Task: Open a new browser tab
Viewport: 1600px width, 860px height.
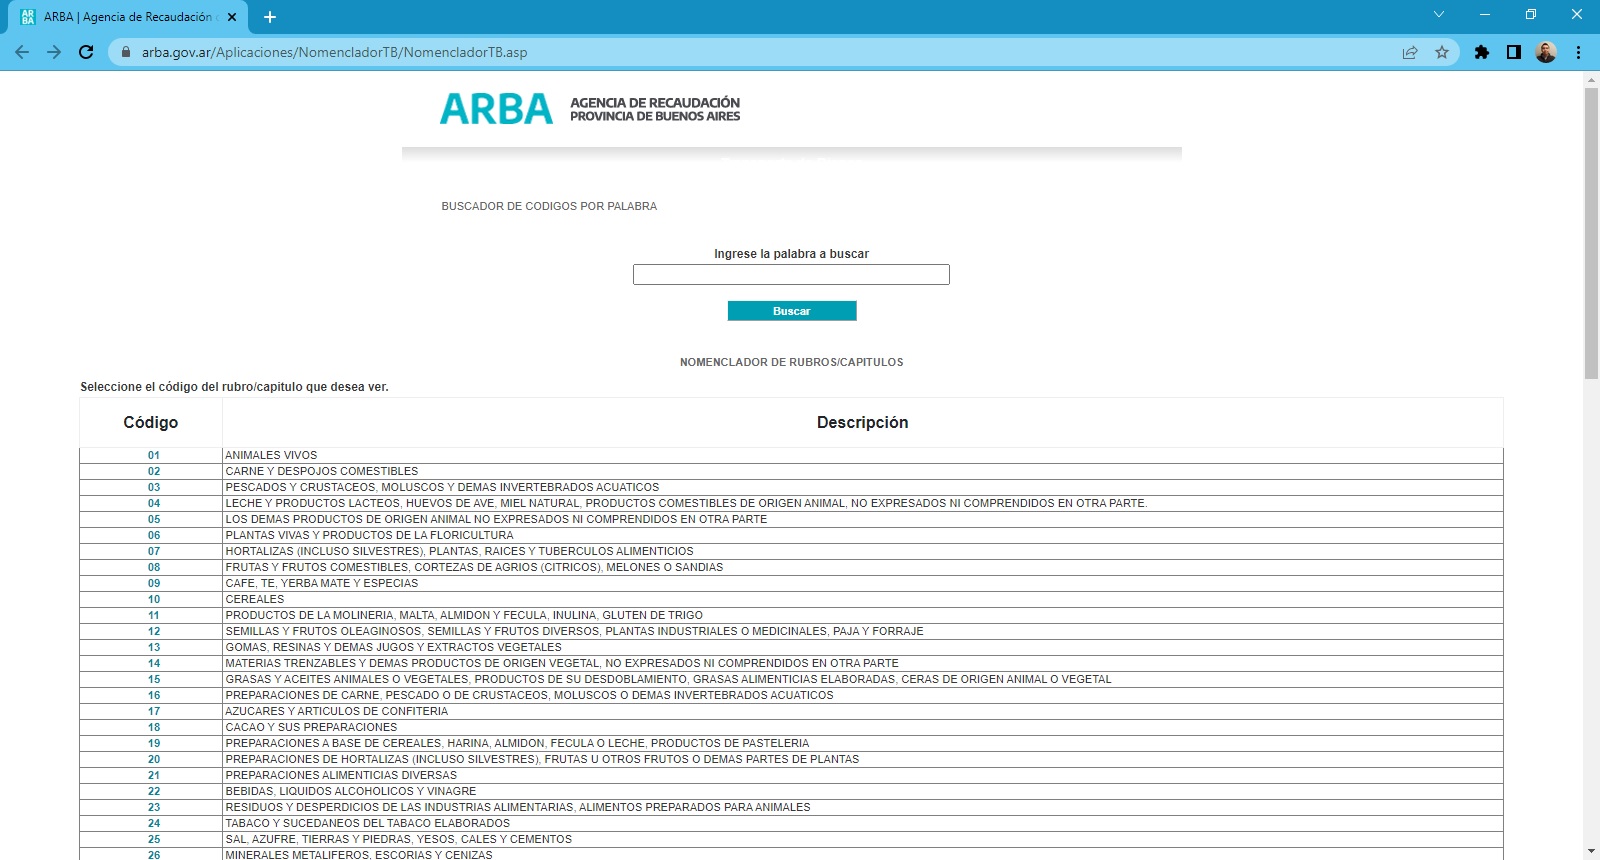Action: 270,17
